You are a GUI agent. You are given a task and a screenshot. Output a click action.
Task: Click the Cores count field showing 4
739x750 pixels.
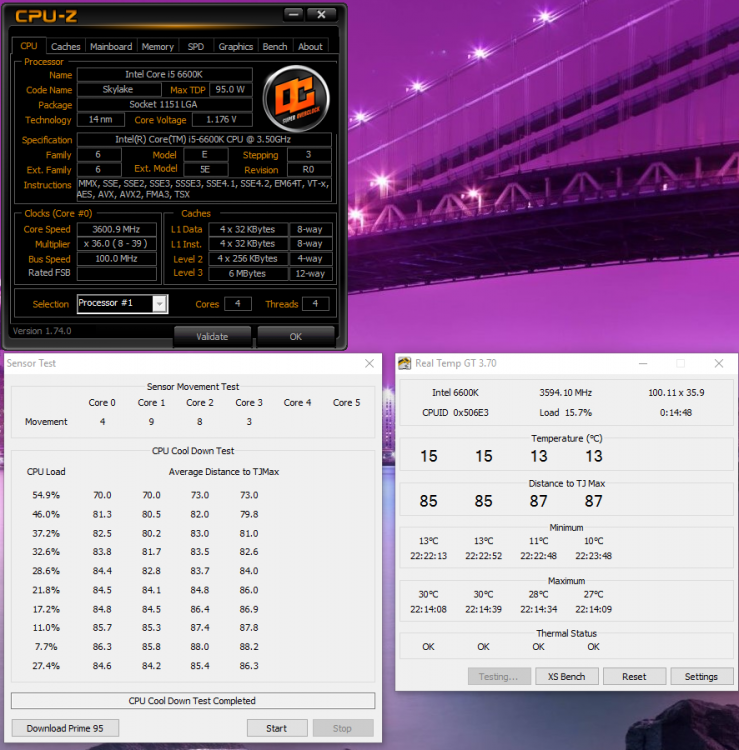pos(238,304)
